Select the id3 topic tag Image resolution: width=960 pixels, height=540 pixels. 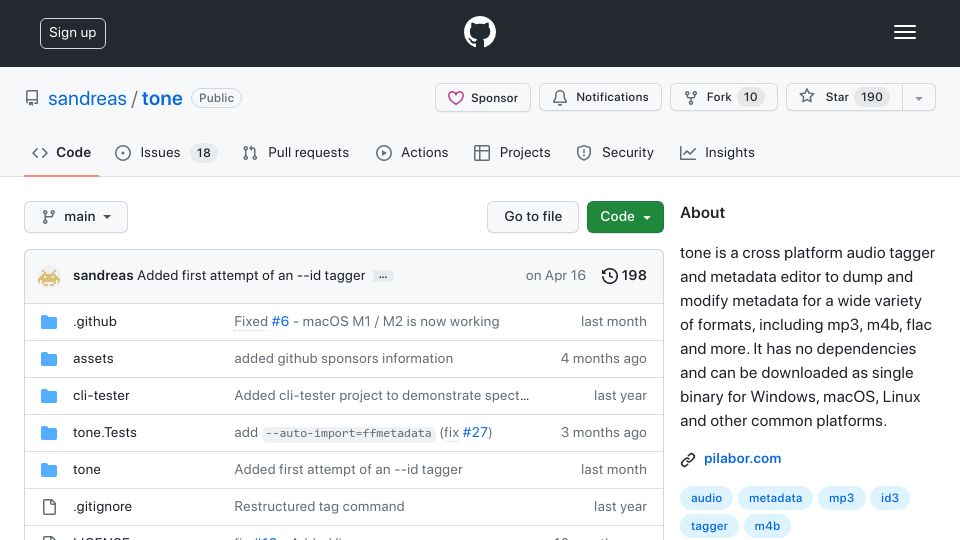[x=890, y=498]
